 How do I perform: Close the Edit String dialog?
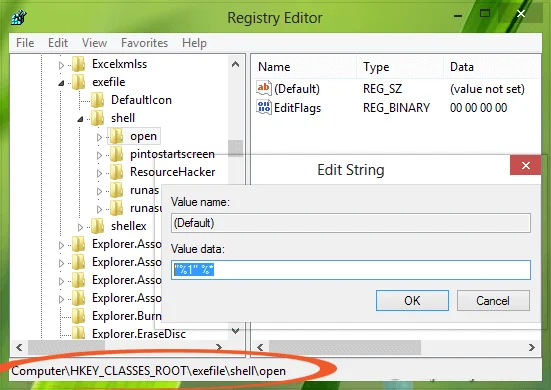[525, 165]
